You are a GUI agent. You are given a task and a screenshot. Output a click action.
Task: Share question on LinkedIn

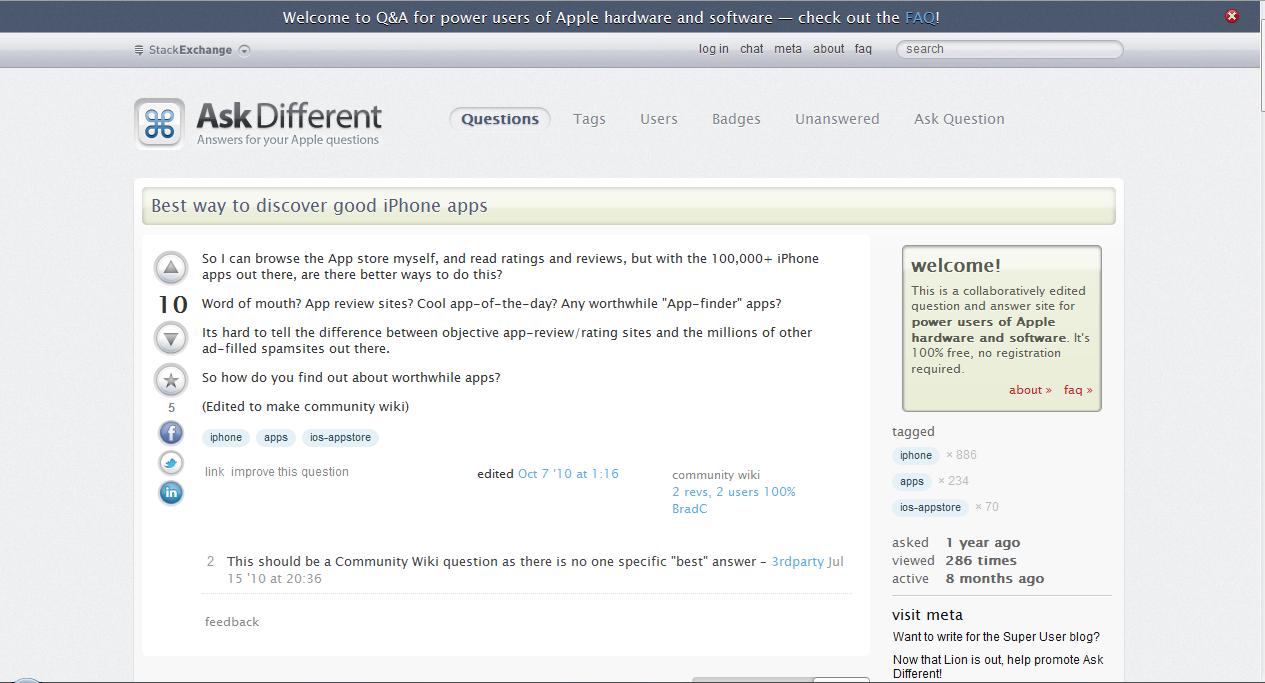coord(171,492)
